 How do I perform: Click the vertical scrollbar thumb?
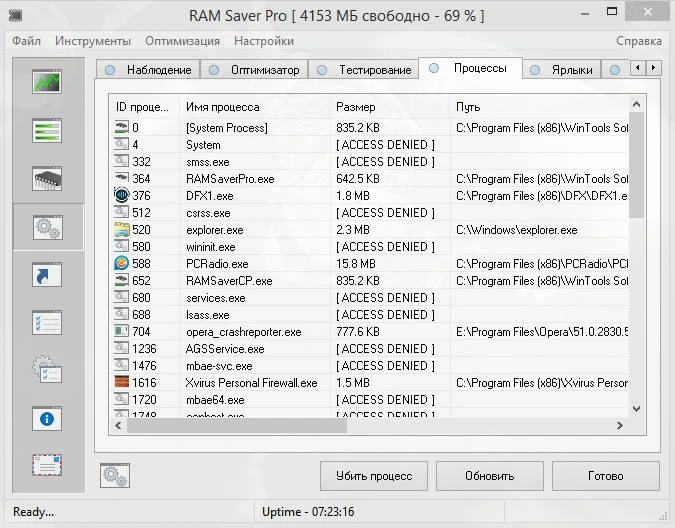[x=636, y=165]
